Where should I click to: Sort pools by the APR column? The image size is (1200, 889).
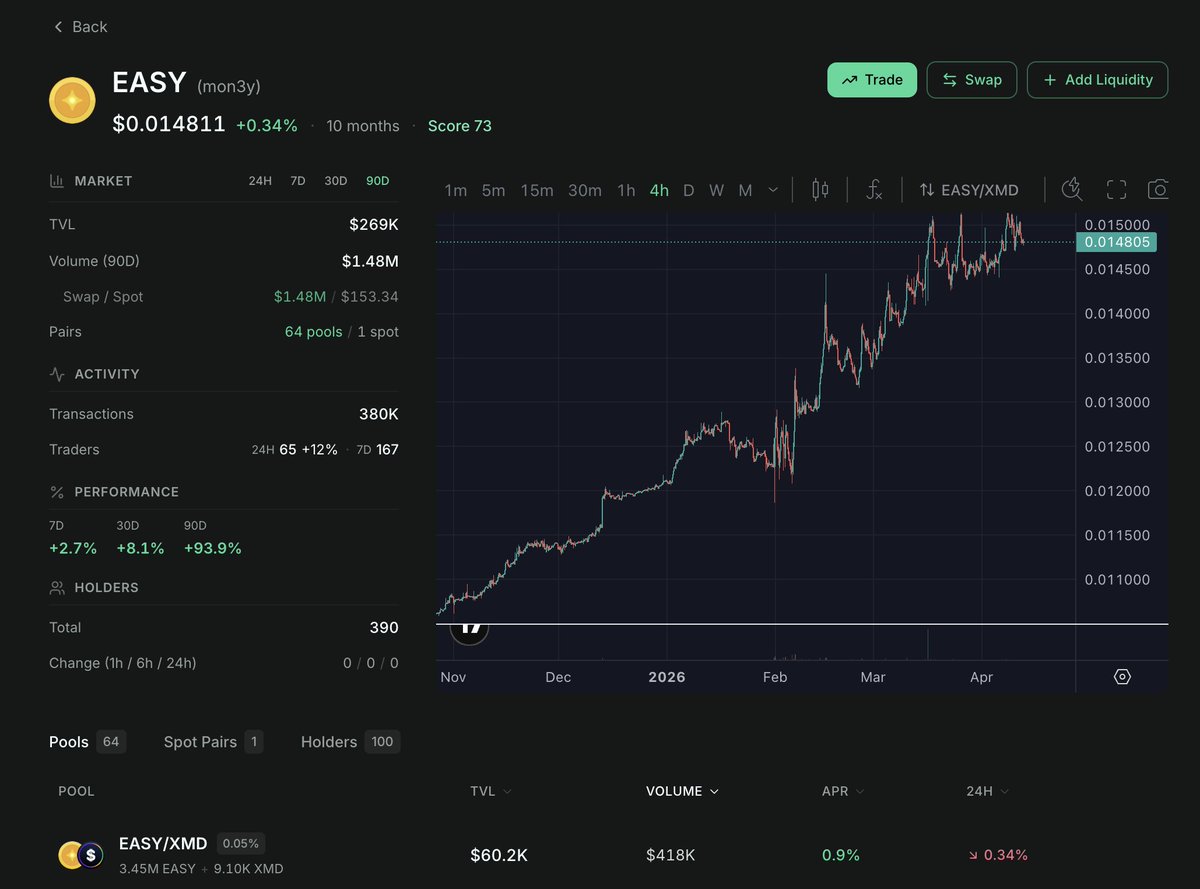842,791
